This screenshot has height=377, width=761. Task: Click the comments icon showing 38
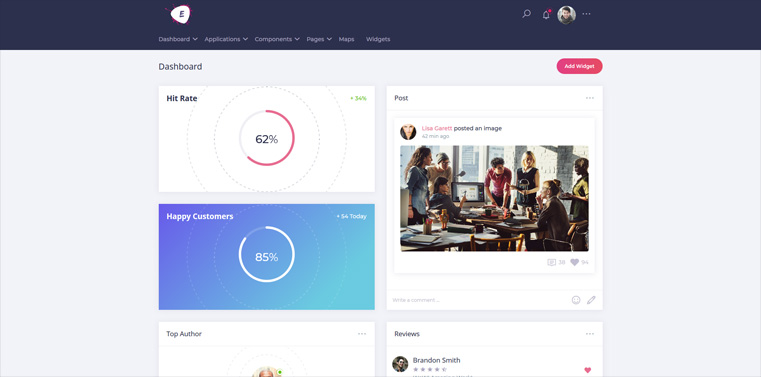point(551,262)
